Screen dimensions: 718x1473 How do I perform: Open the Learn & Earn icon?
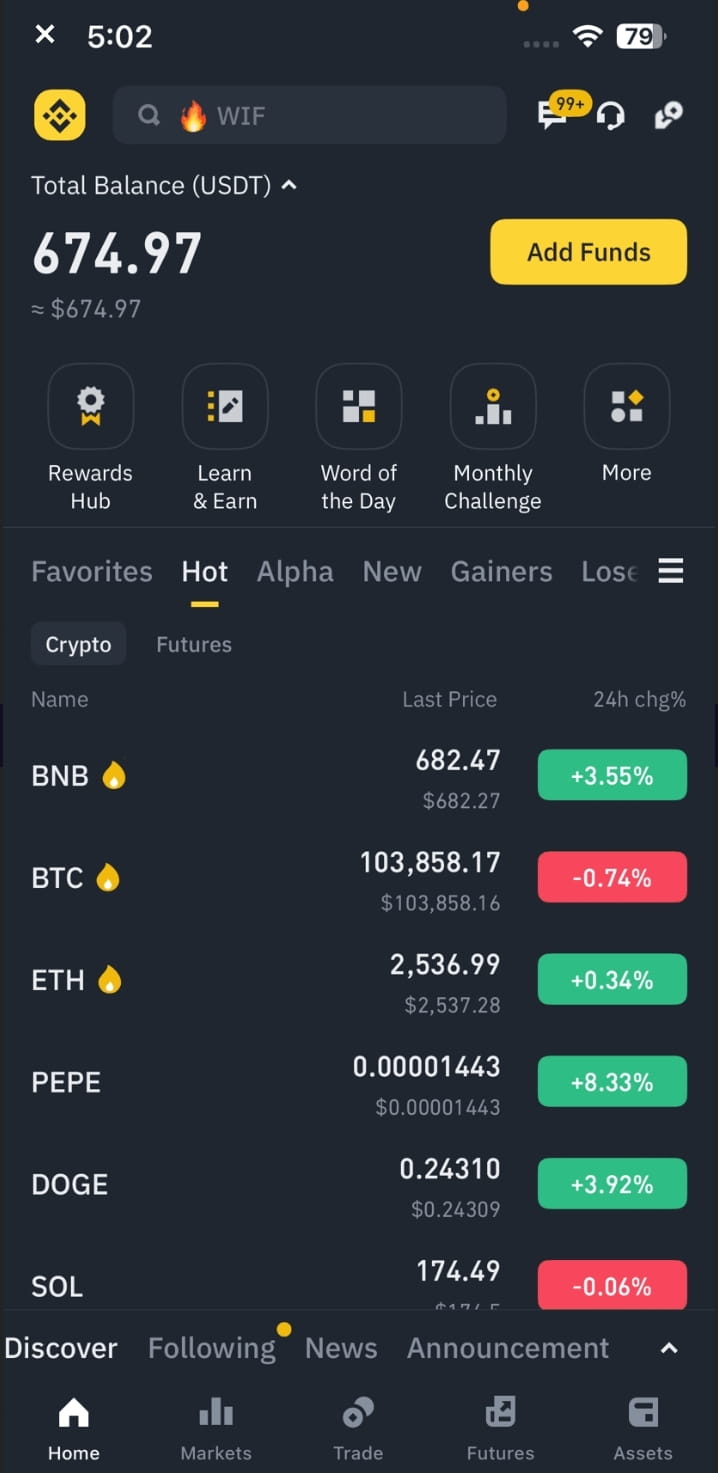coord(225,406)
